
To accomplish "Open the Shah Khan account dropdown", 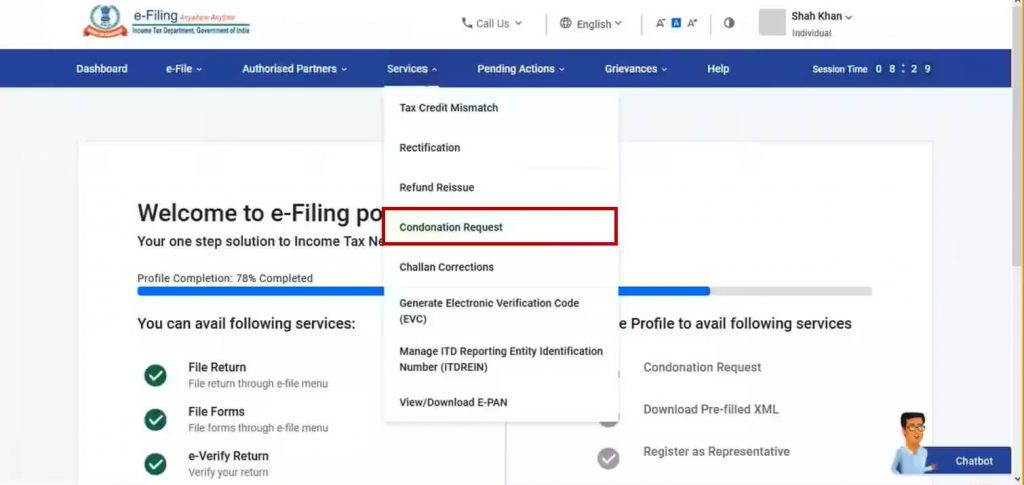I will coord(822,16).
